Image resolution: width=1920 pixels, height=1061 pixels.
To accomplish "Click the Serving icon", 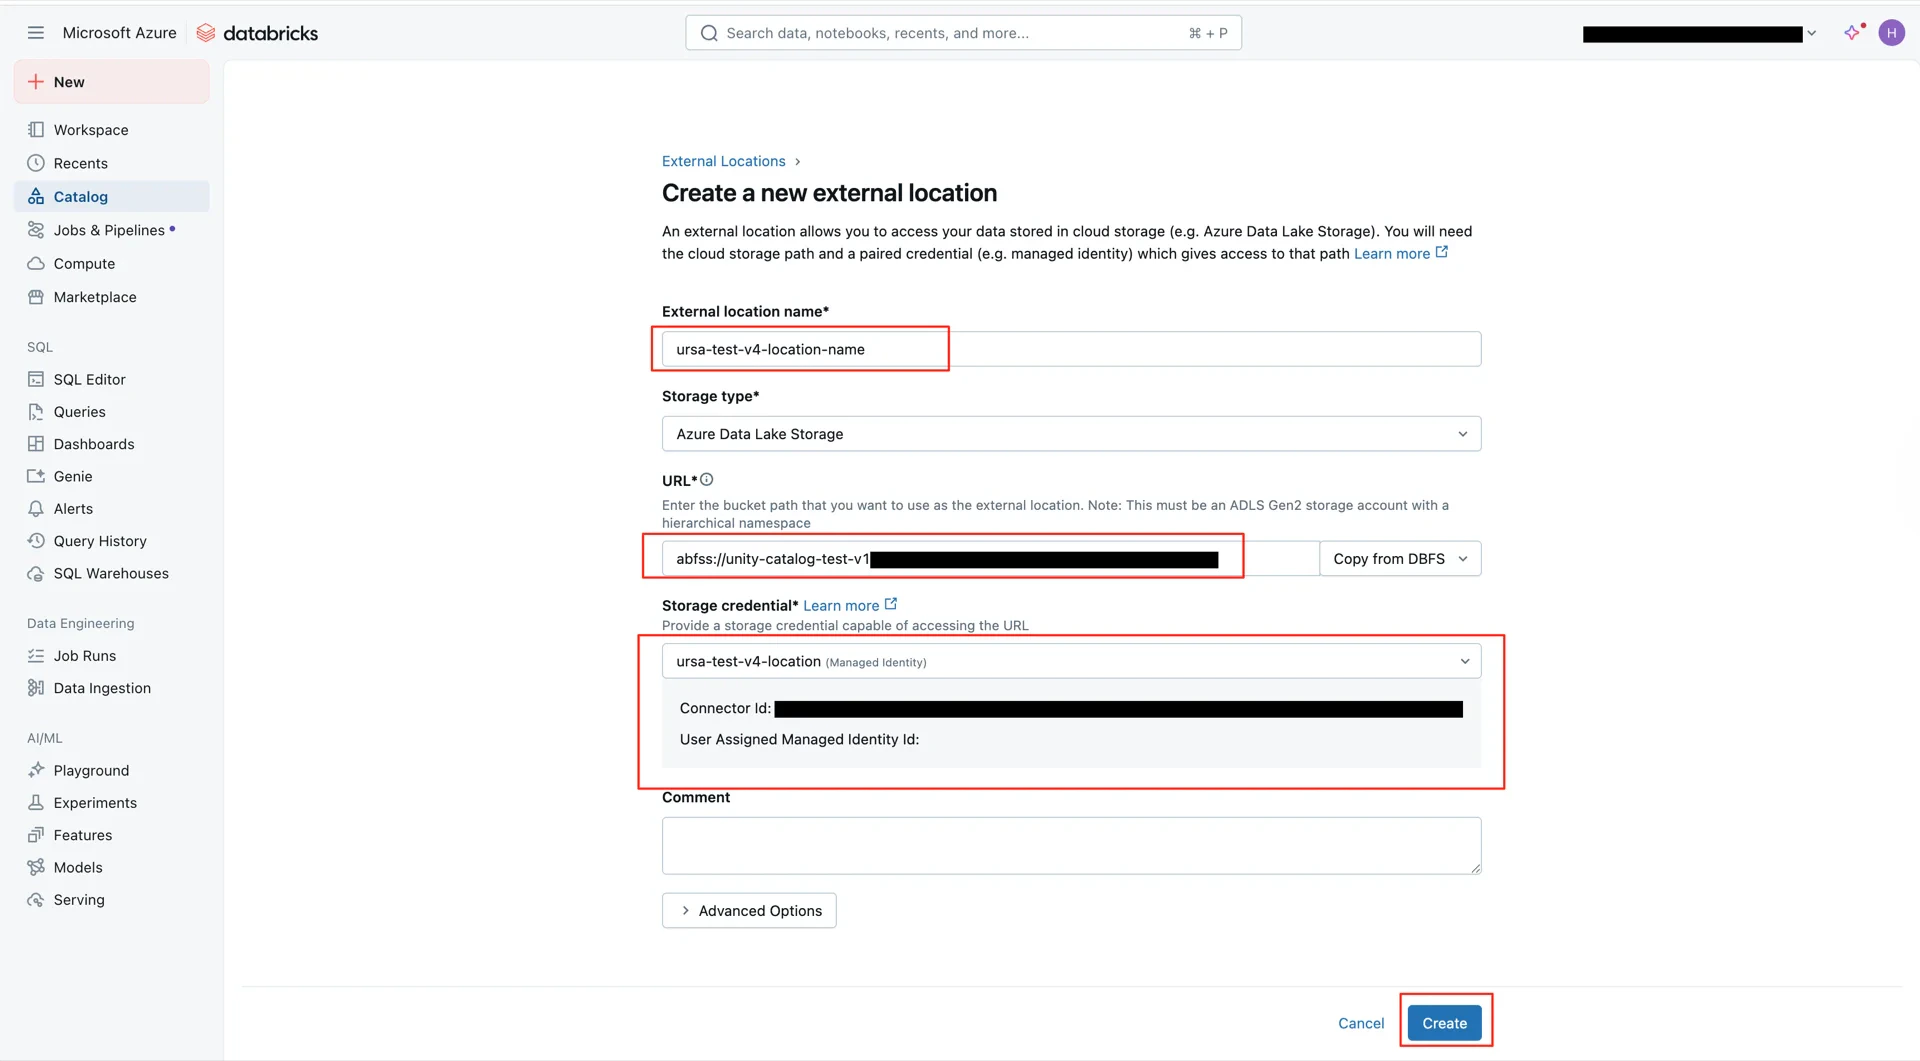I will tap(36, 900).
